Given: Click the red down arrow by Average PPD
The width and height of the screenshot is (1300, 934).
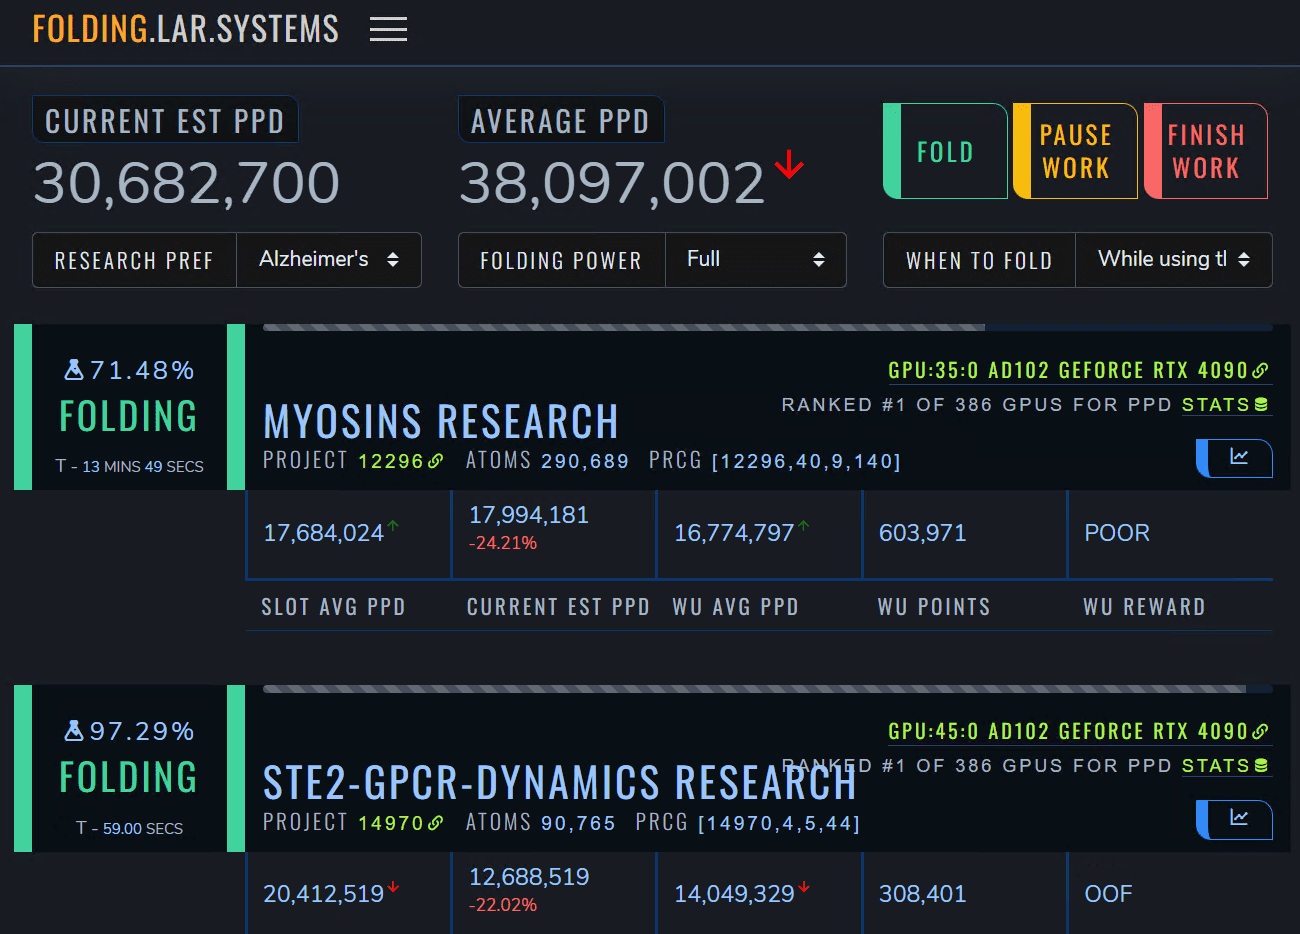Looking at the screenshot, I should 789,164.
